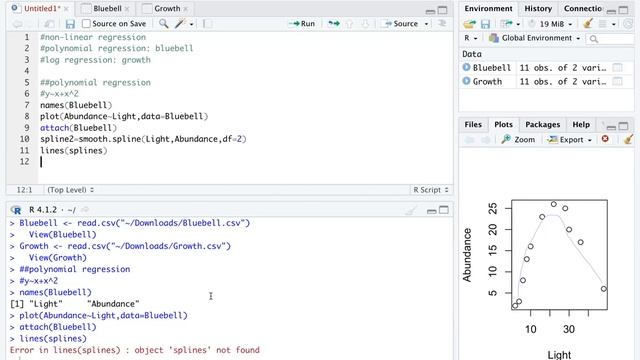Compile report using the notebook icon

(x=208, y=24)
